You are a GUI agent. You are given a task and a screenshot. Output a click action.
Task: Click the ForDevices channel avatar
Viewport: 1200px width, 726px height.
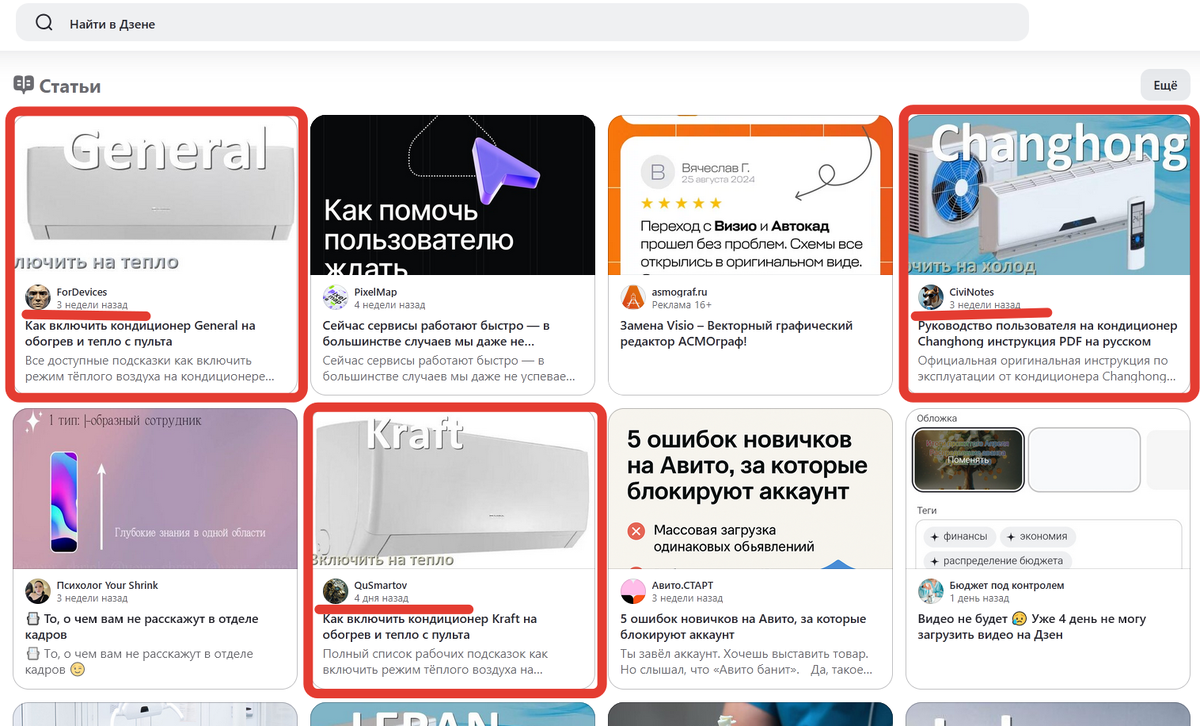(x=37, y=297)
